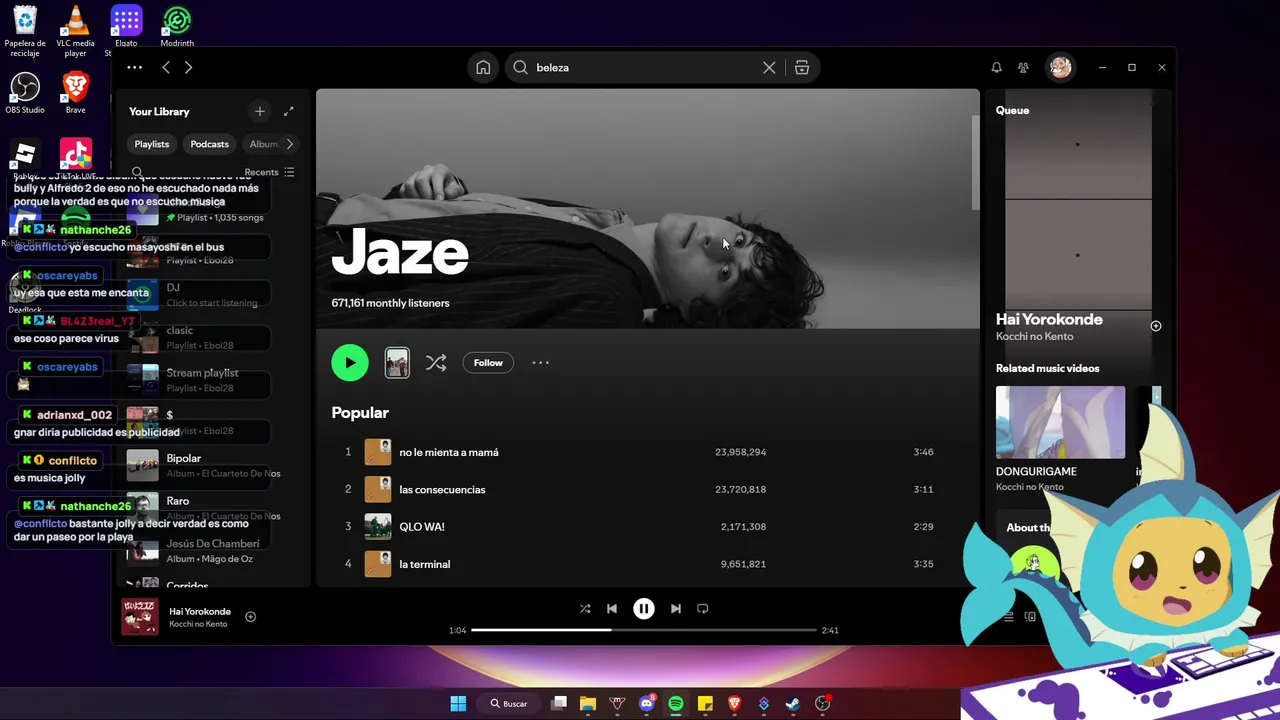
Task: Open Windows Start menu
Action: (458, 703)
